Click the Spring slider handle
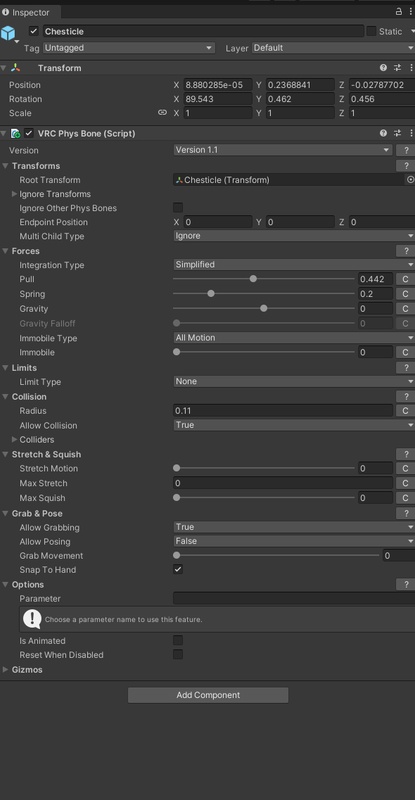The height and width of the screenshot is (800, 415). (211, 293)
